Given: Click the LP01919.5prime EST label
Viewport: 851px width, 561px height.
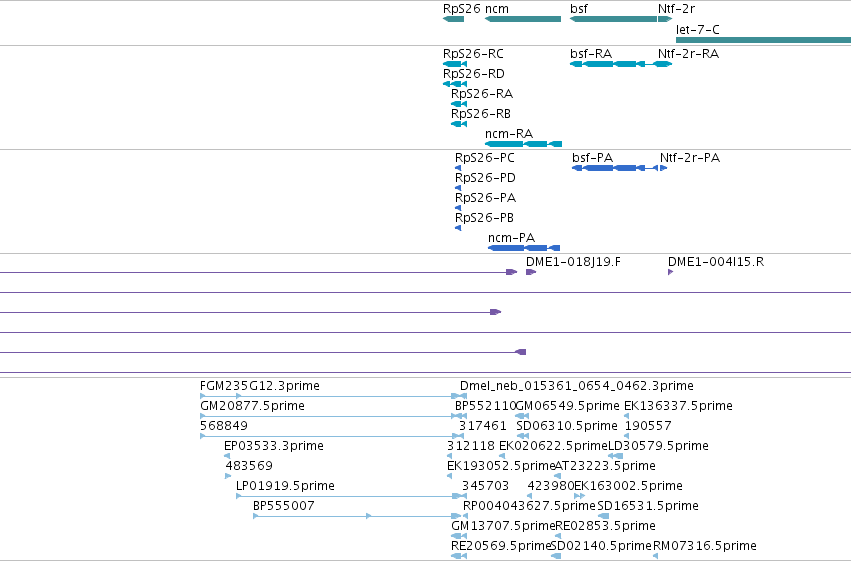Looking at the screenshot, I should click(x=285, y=486).
